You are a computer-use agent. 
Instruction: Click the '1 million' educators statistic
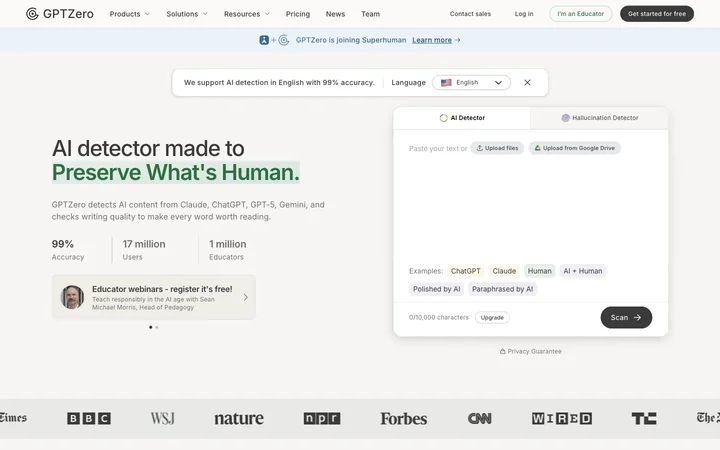[228, 244]
